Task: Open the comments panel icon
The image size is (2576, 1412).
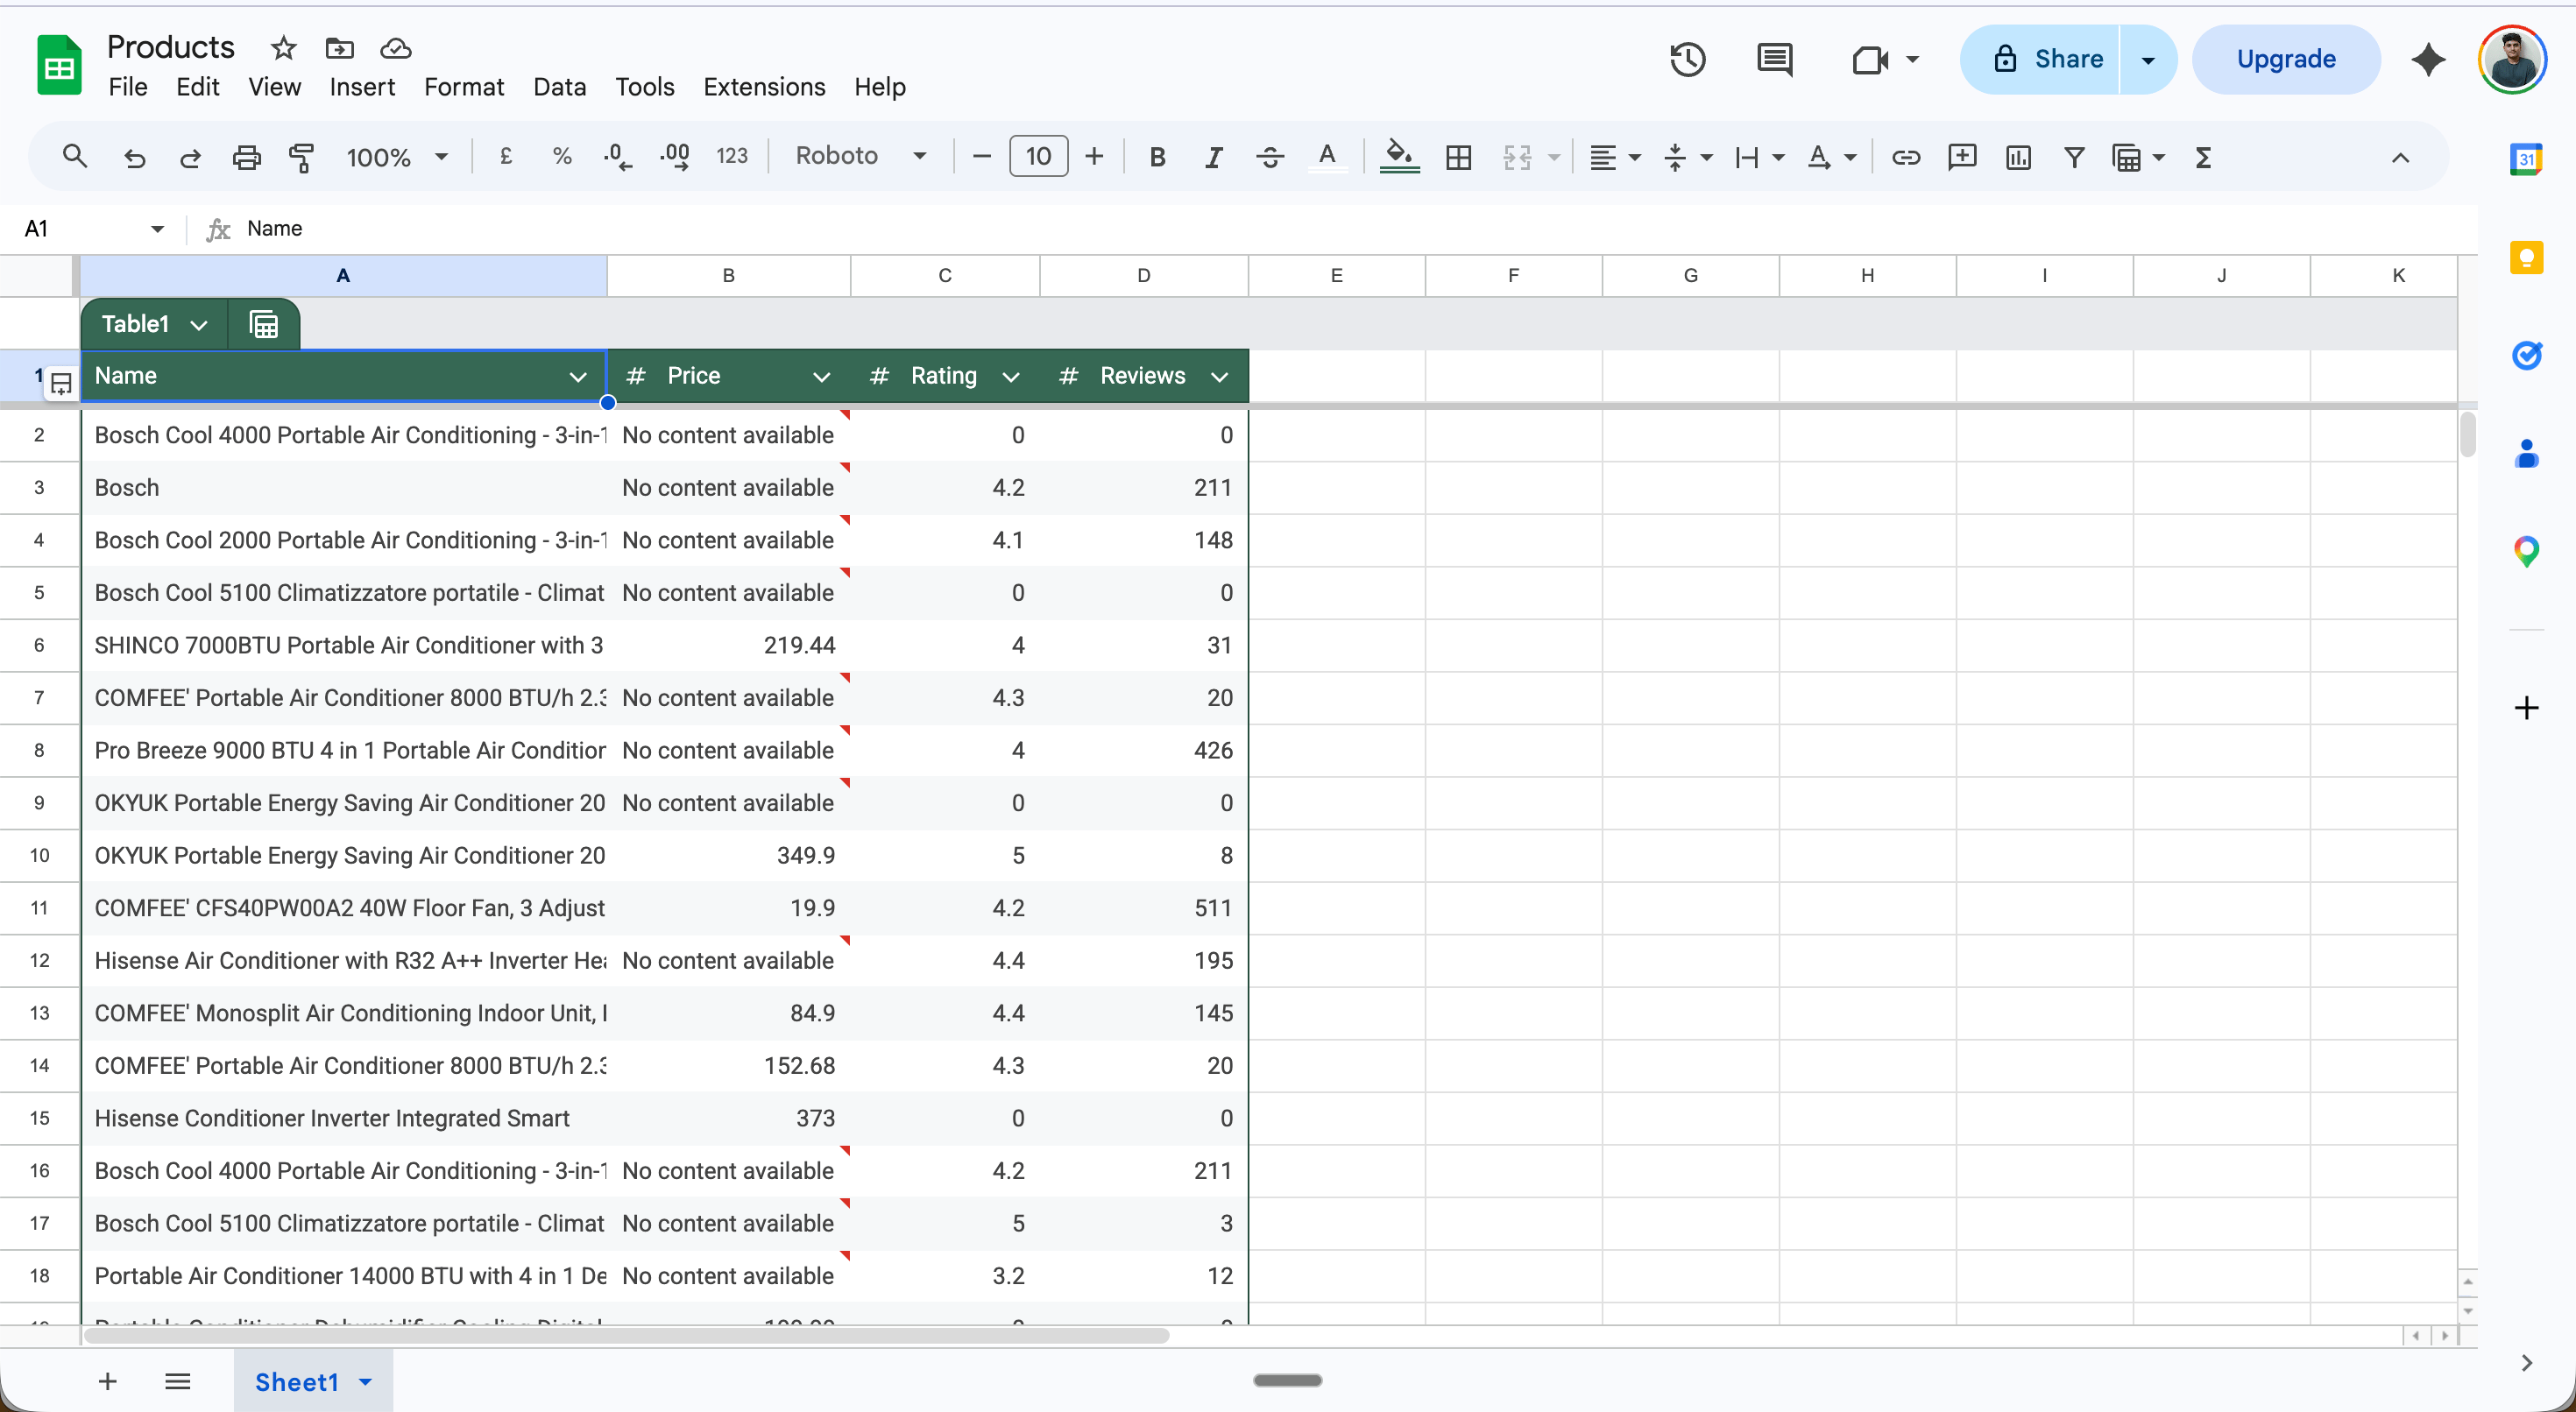Action: click(1775, 59)
